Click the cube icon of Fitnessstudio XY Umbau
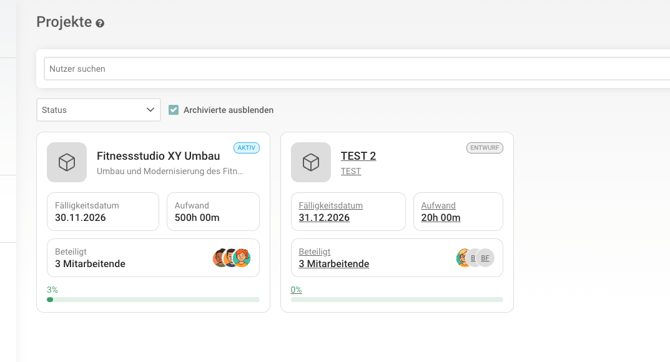This screenshot has width=670, height=362. pyautogui.click(x=67, y=162)
